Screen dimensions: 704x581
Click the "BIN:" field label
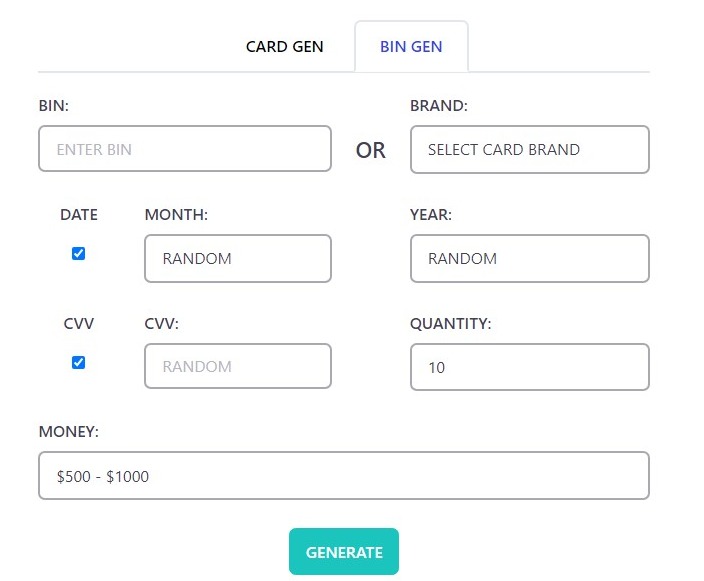pos(54,106)
